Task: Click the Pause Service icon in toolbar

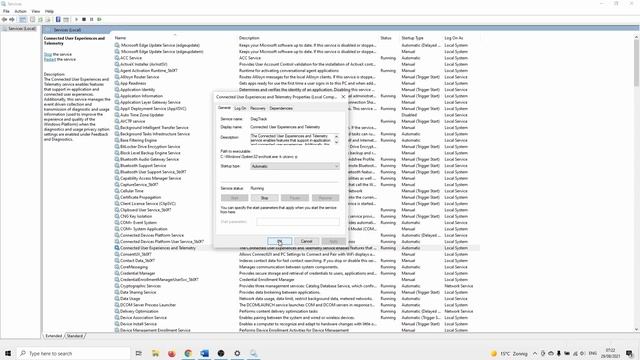Action: pos(91,20)
